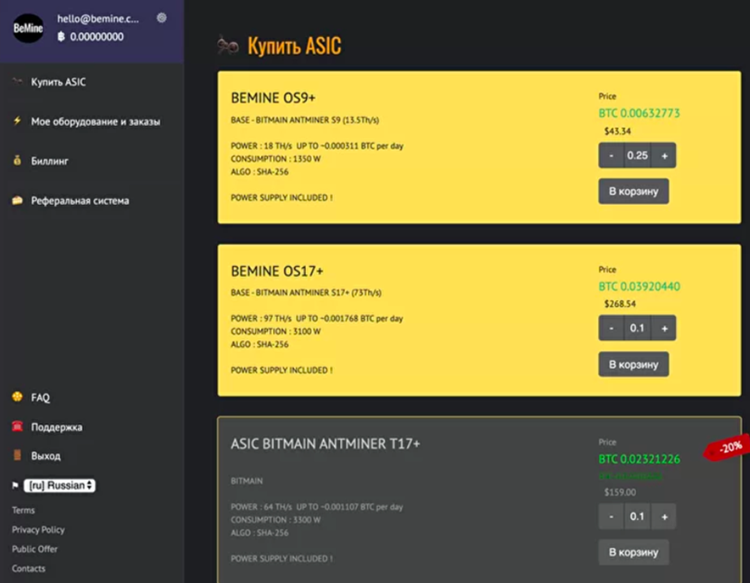Click the lightning bolt equipment icon
750x583 pixels.
click(17, 121)
